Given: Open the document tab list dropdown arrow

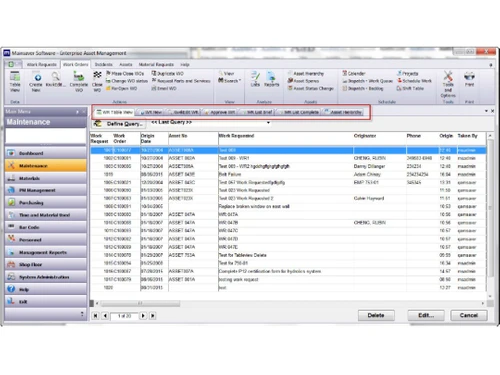Looking at the screenshot, I should (486, 111).
